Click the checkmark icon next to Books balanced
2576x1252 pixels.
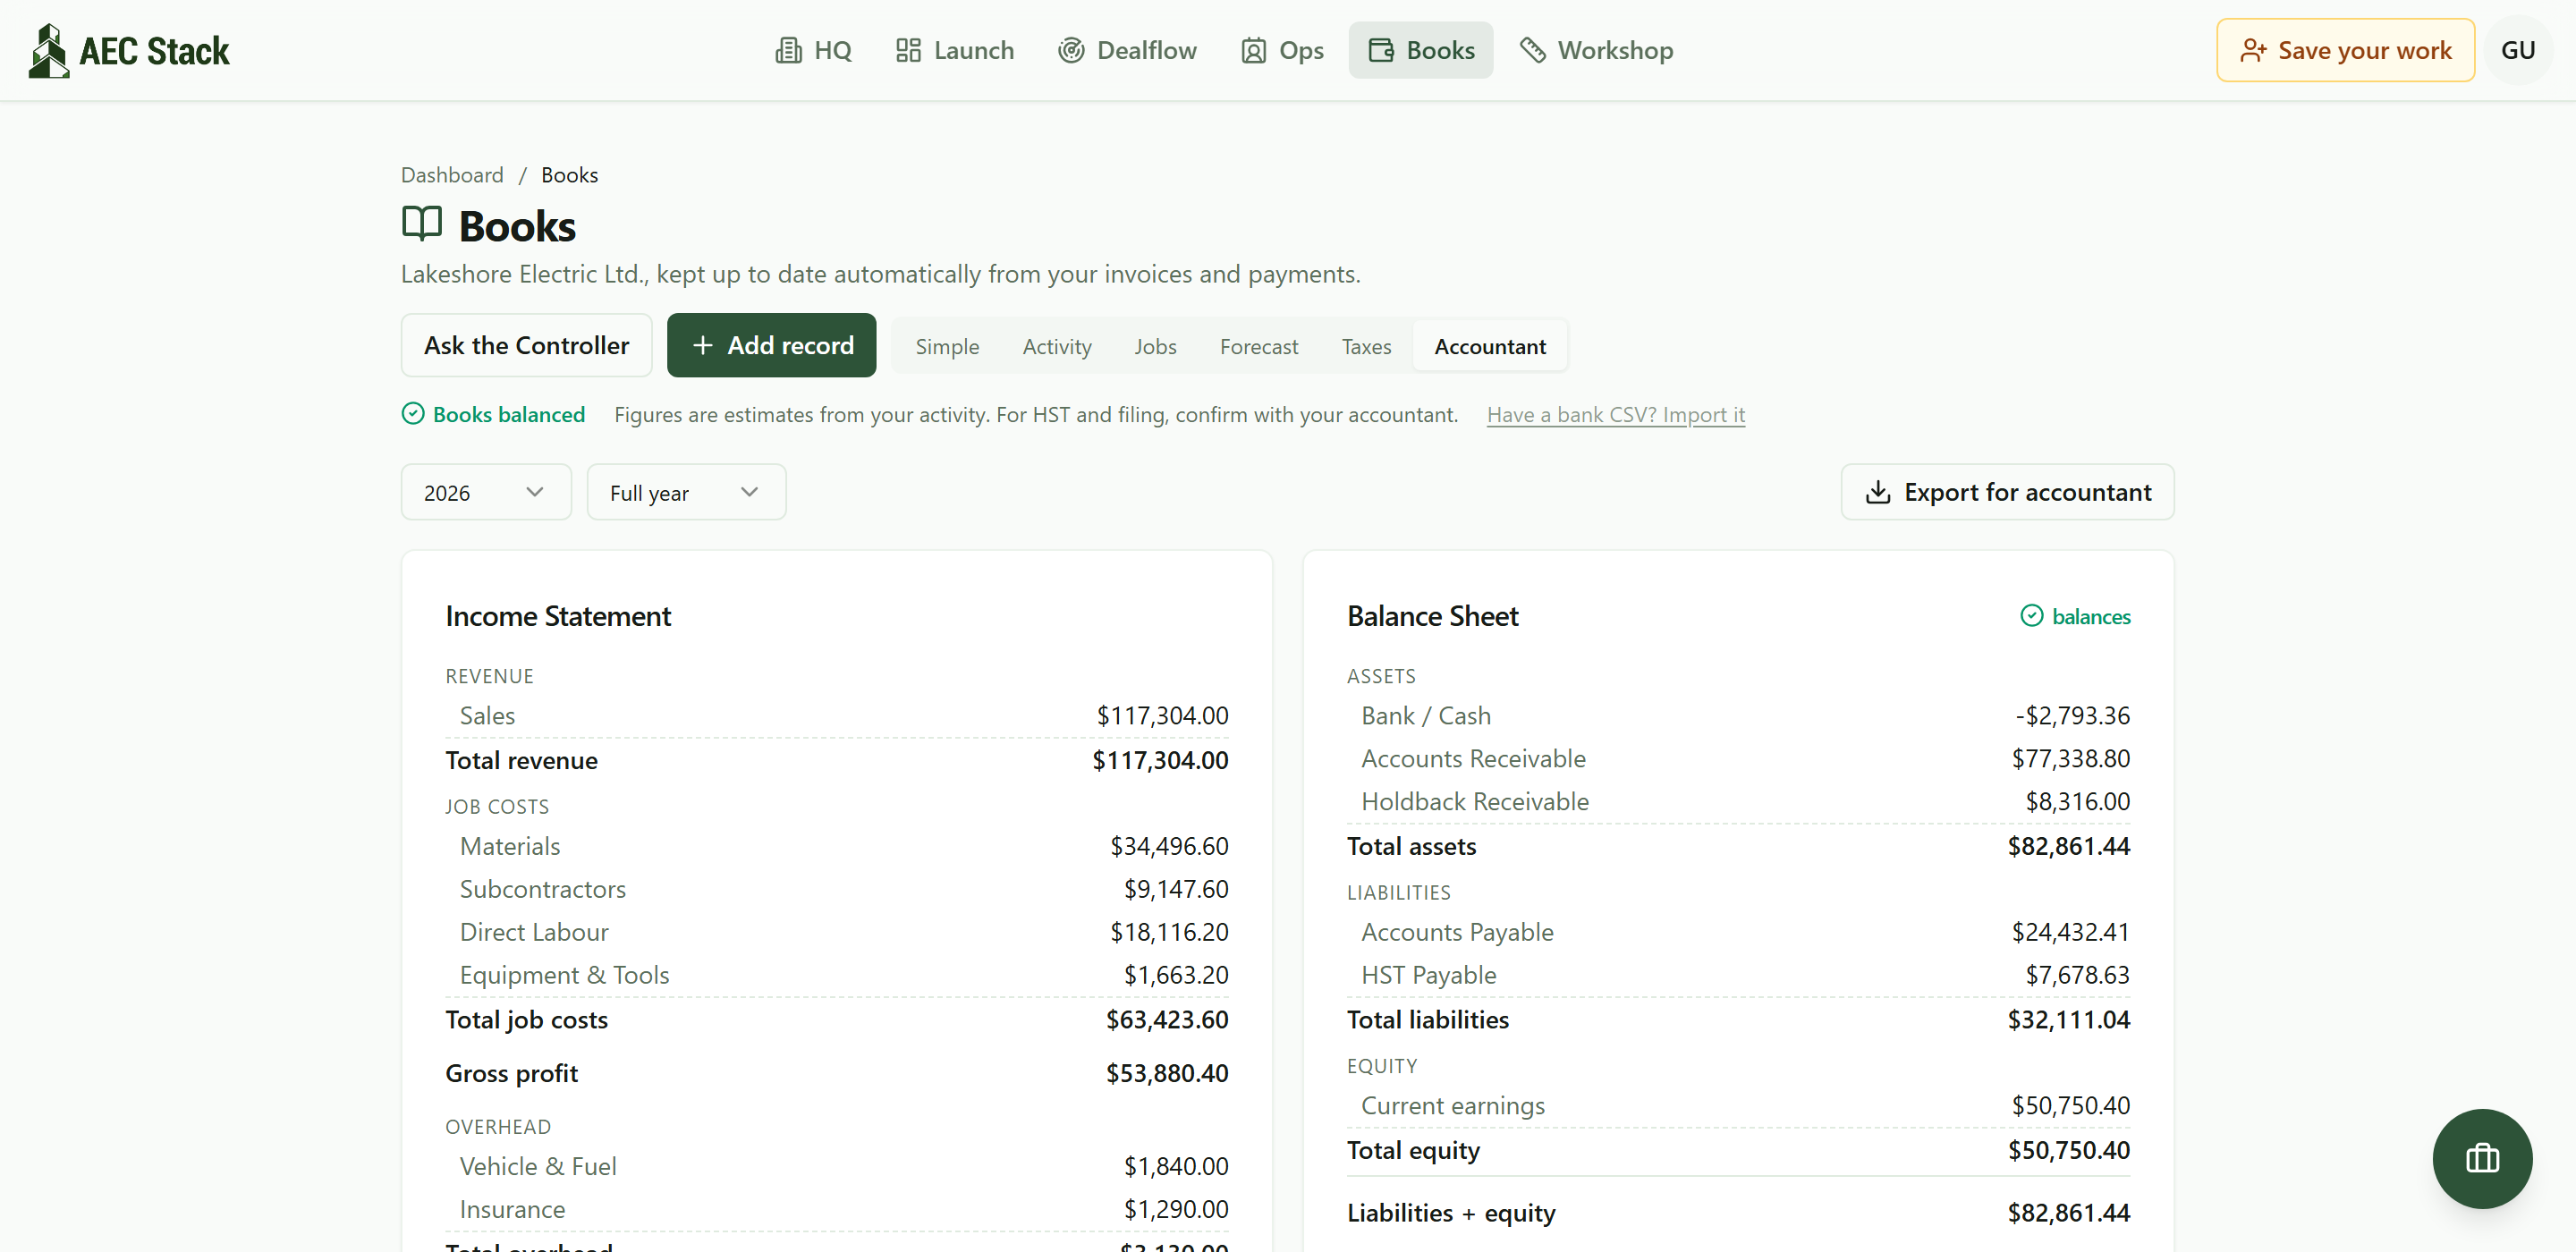[x=412, y=414]
